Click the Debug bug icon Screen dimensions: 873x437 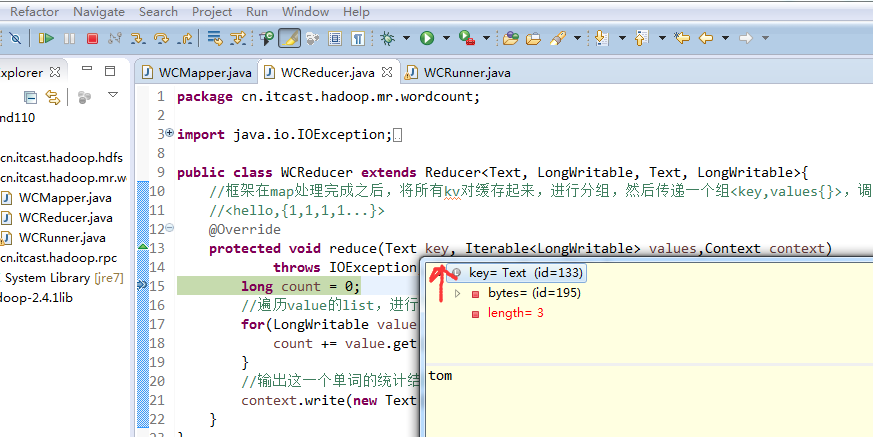click(x=388, y=38)
